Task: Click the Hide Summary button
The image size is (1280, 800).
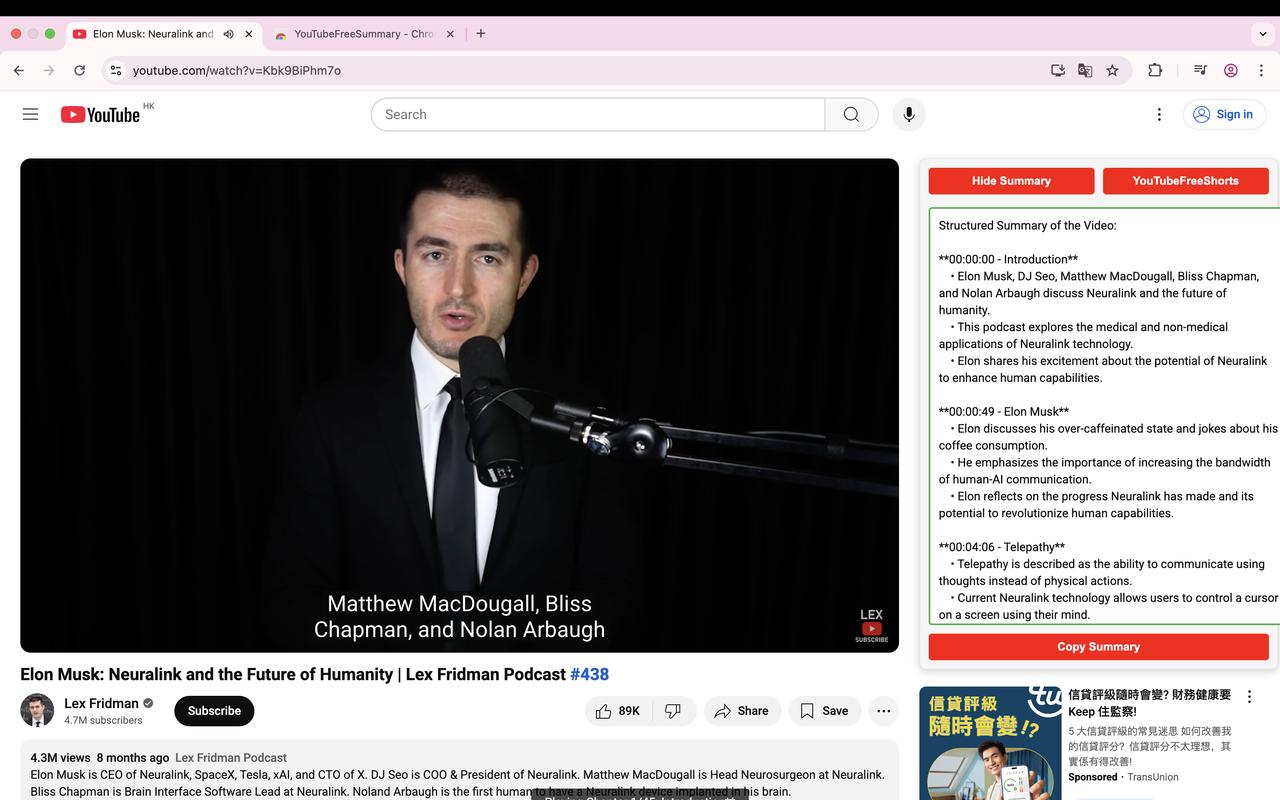Action: point(1011,181)
